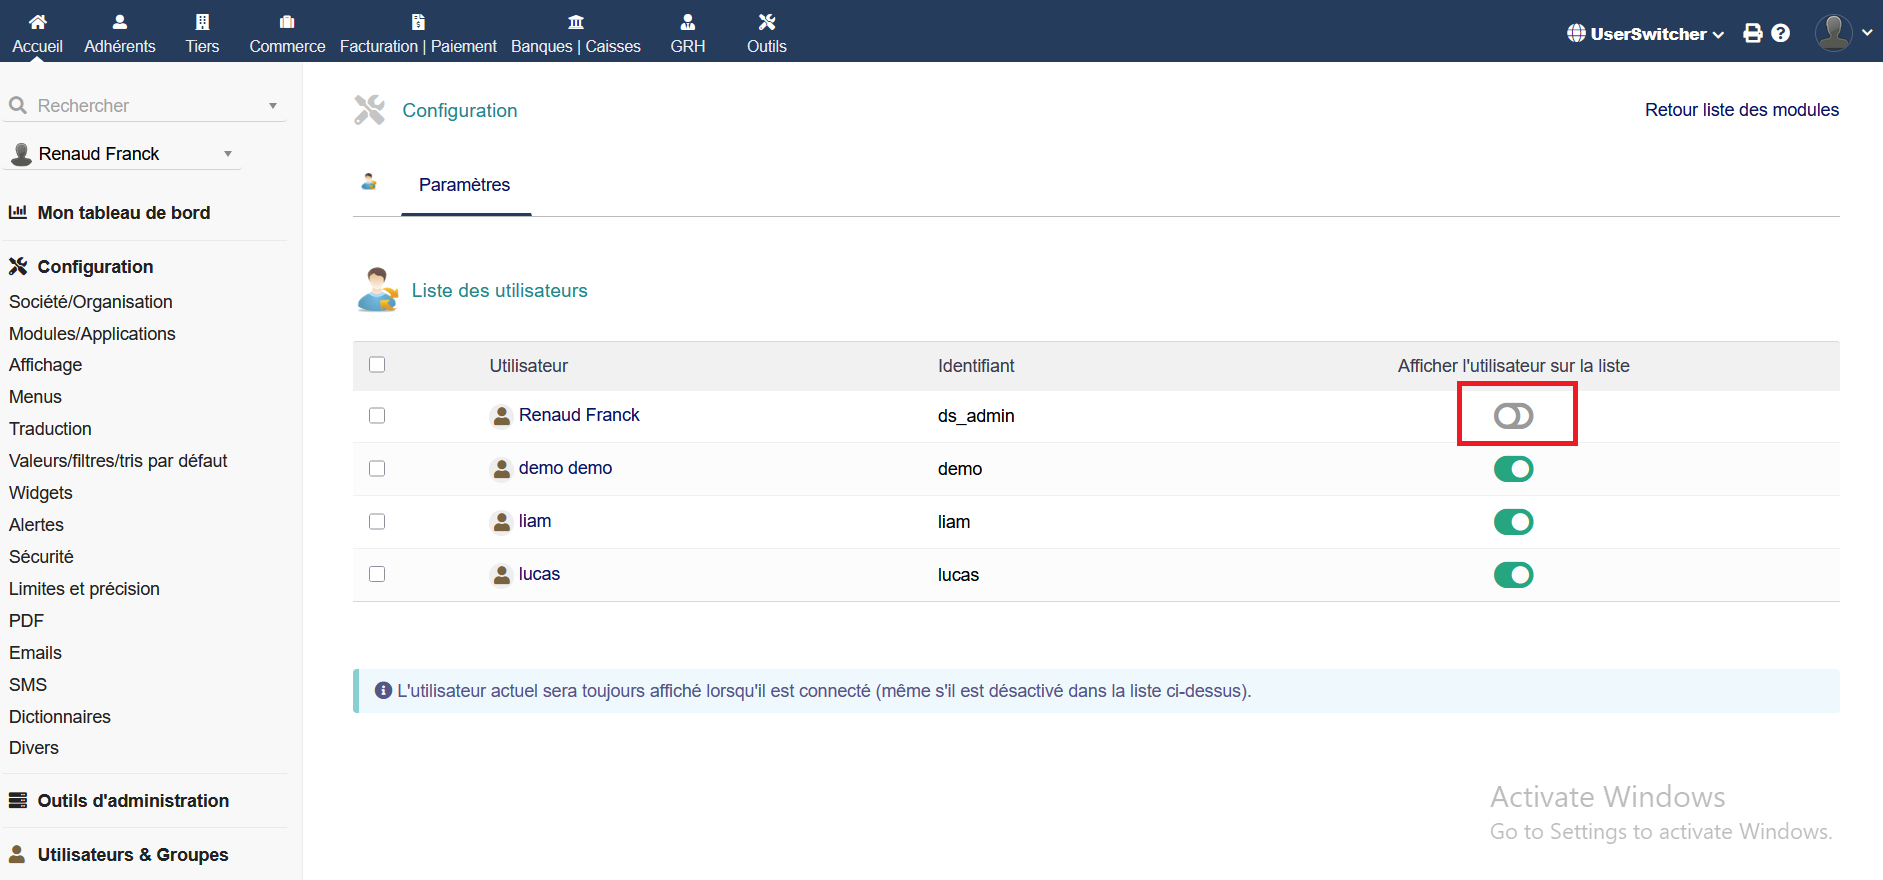Click the print page icon
This screenshot has width=1883, height=880.
pos(1752,33)
